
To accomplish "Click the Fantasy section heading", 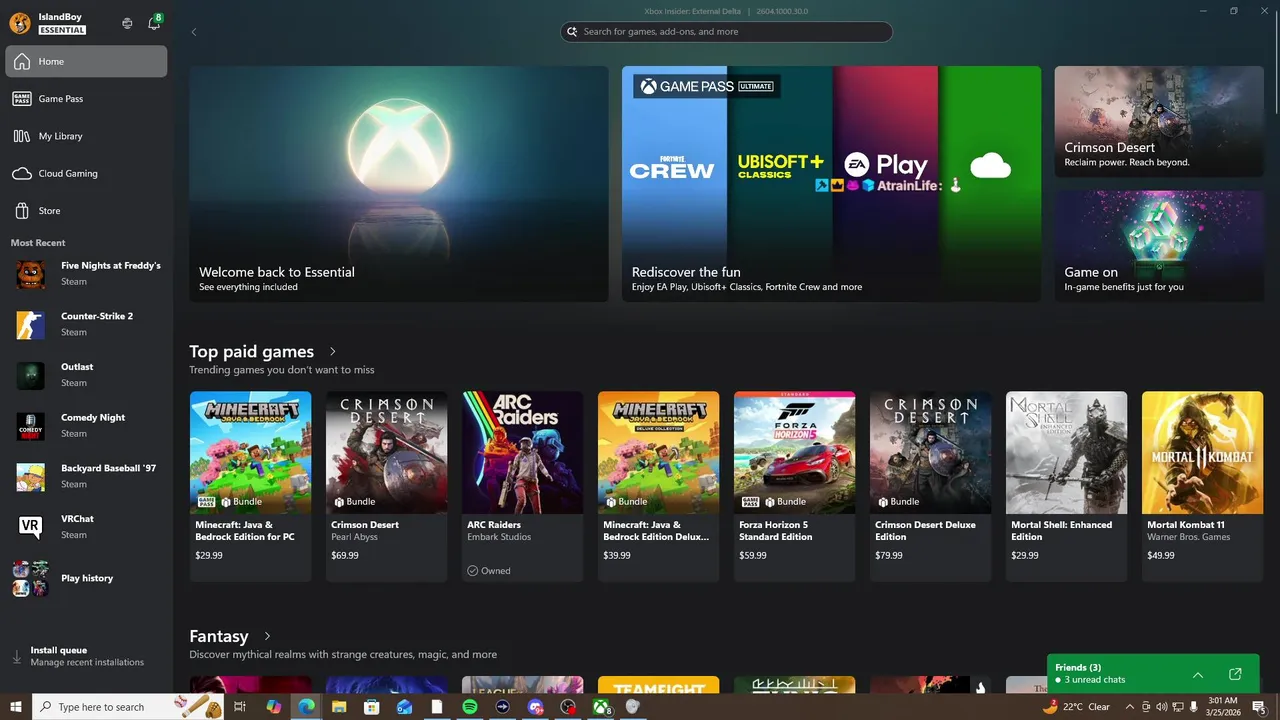I will tap(219, 636).
